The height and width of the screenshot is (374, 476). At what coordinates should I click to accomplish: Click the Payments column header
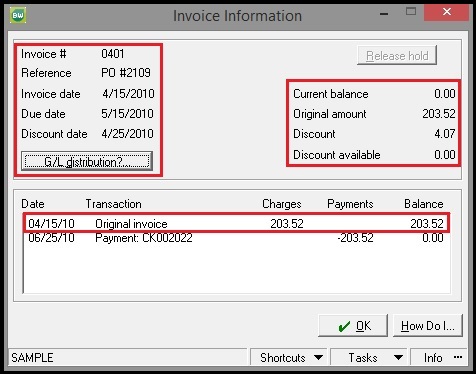click(350, 204)
